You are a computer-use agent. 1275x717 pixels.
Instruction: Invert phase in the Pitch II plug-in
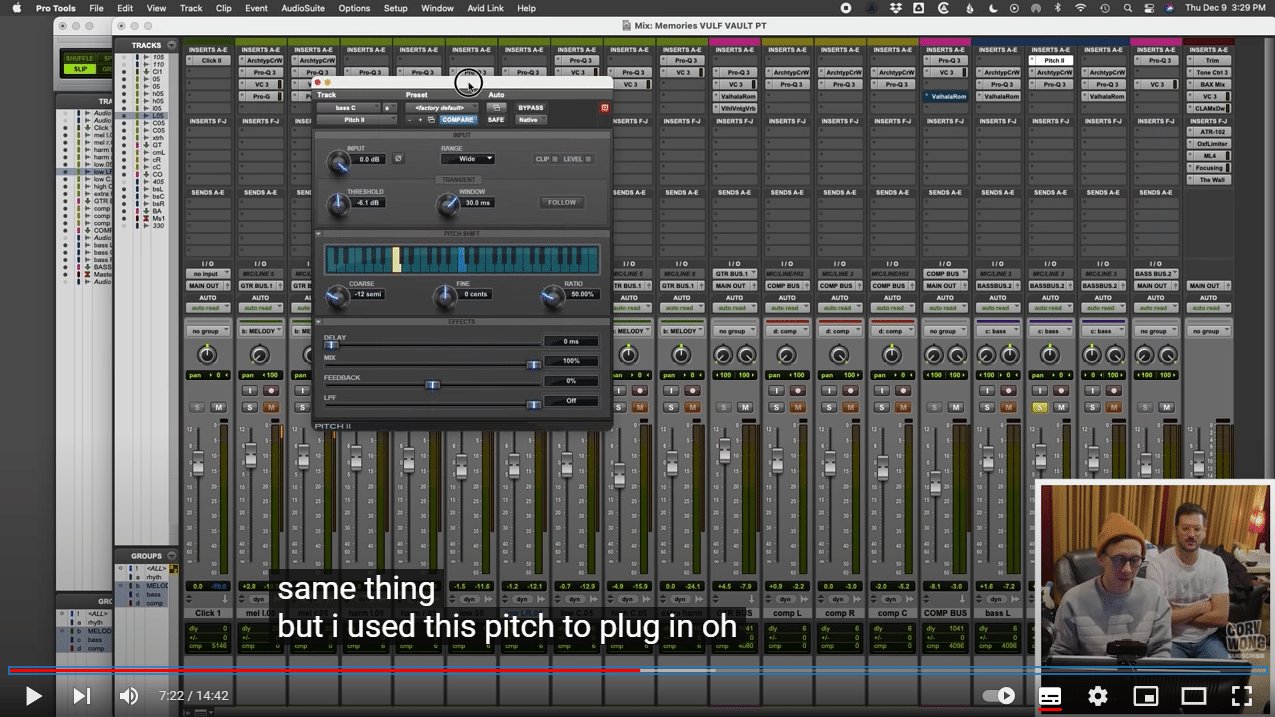(398, 159)
